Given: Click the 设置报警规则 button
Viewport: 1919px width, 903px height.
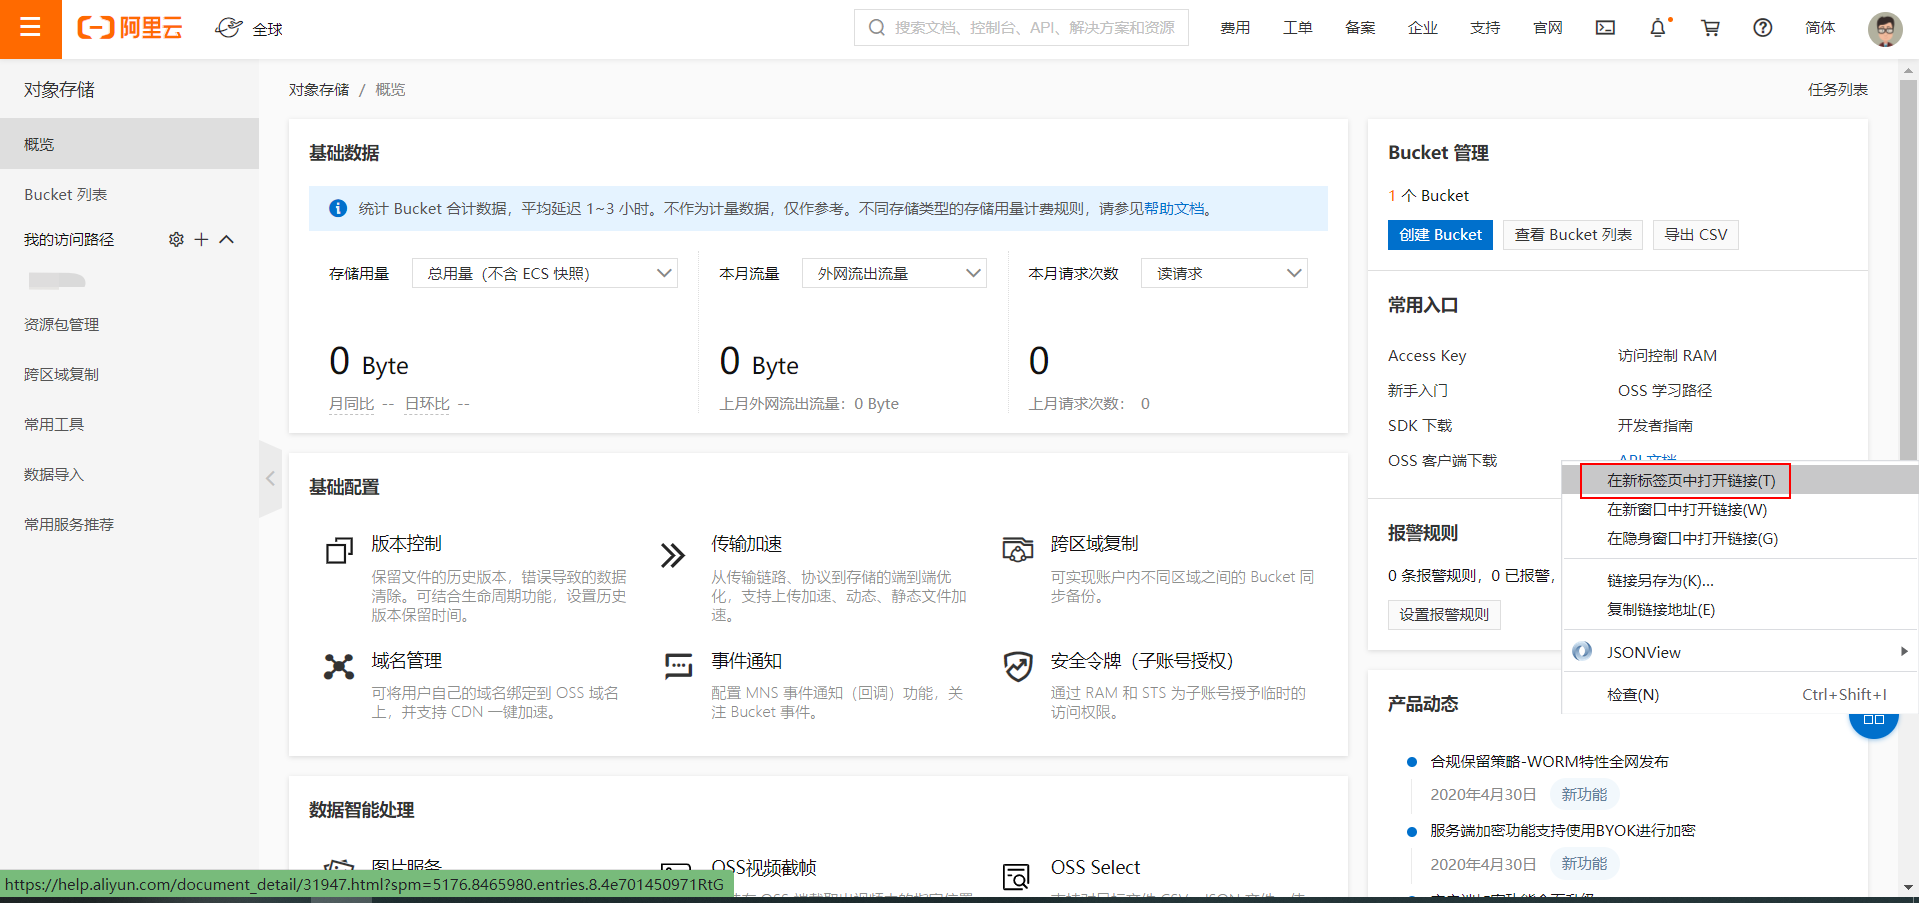Looking at the screenshot, I should [x=1444, y=615].
